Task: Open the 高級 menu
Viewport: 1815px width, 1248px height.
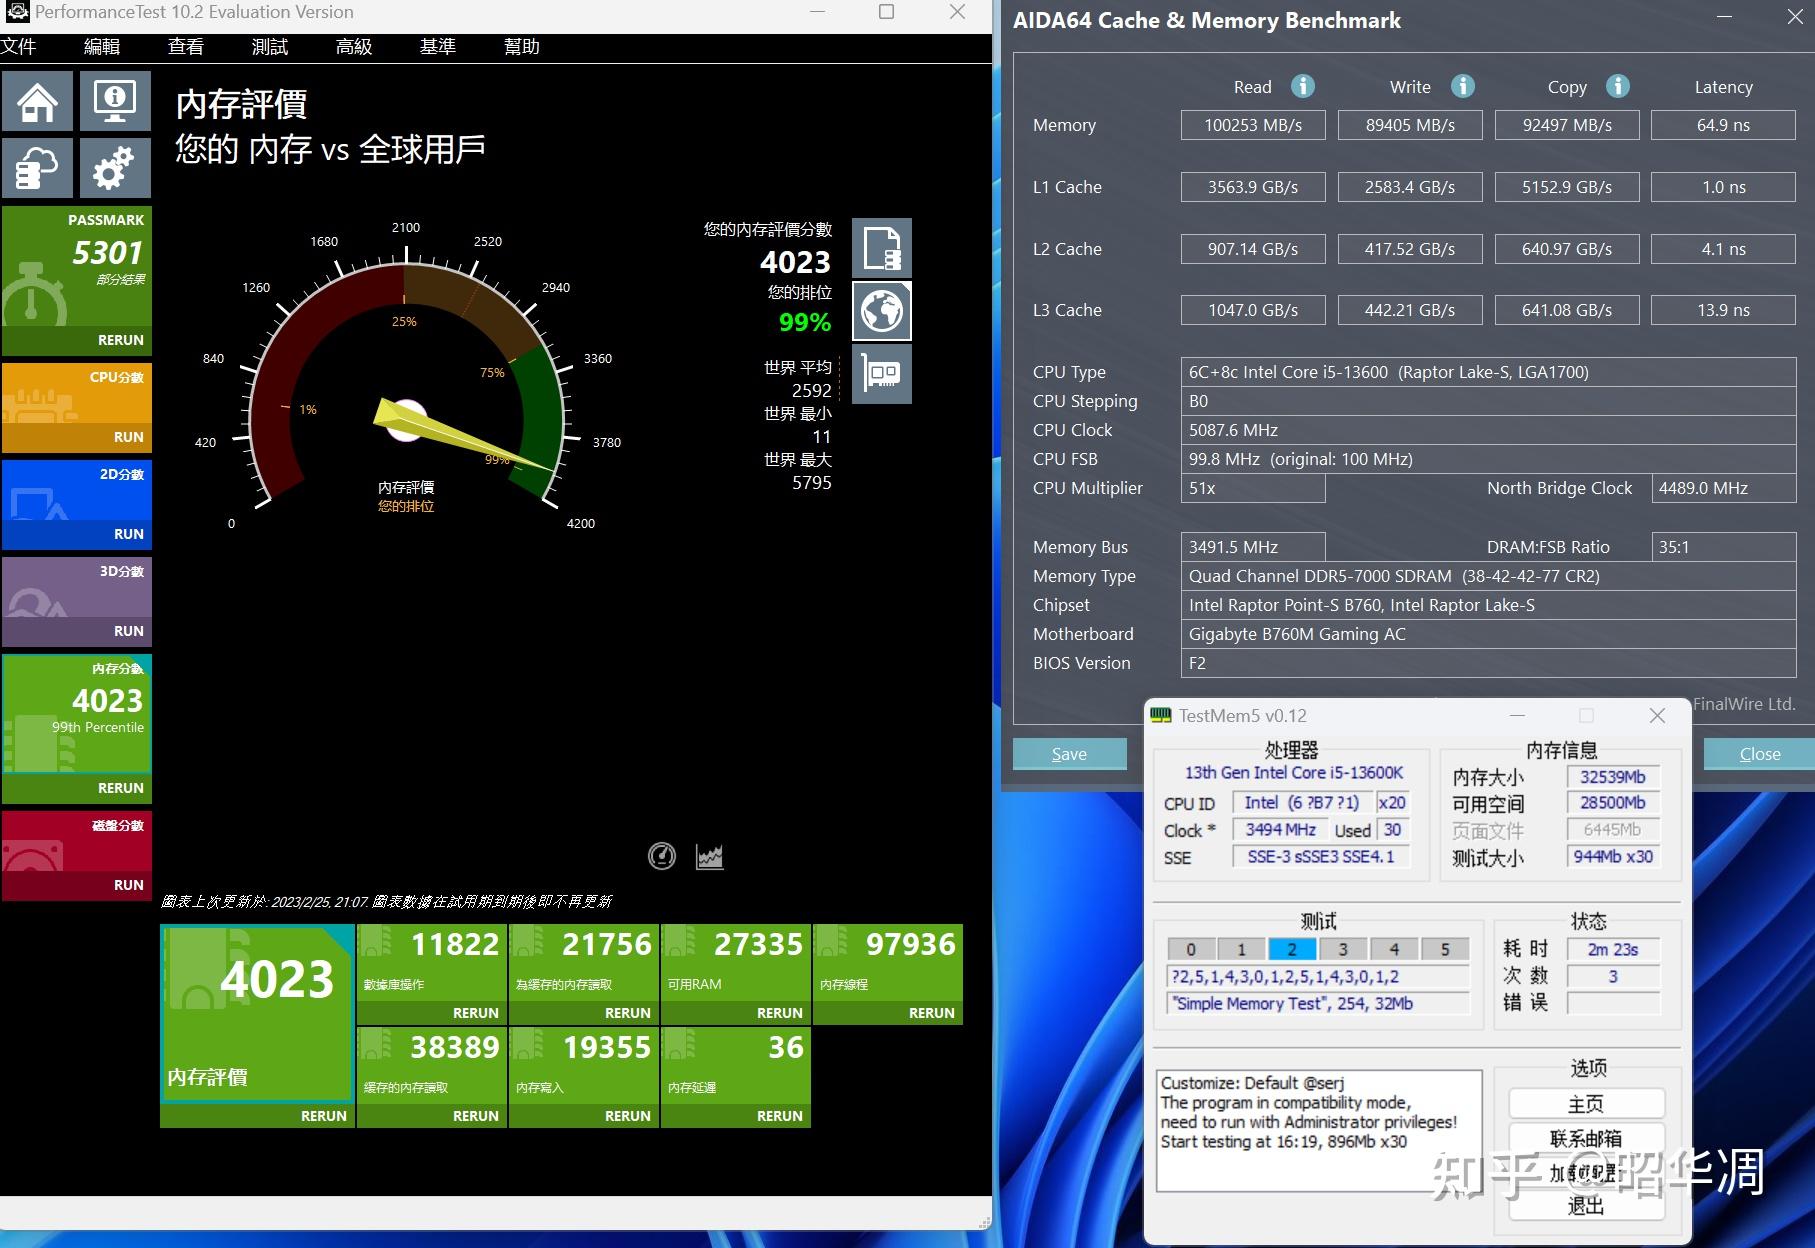Action: [x=353, y=47]
